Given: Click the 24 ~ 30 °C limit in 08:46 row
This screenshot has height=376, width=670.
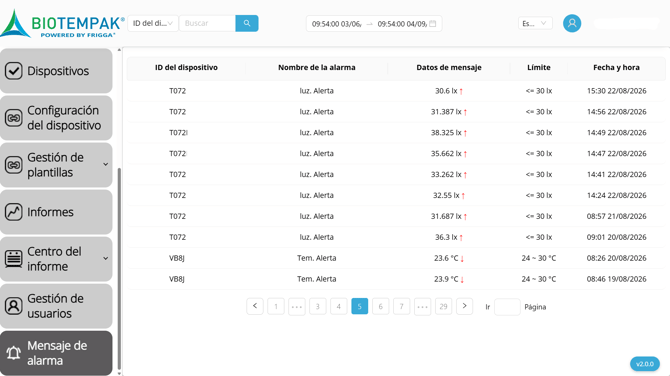Looking at the screenshot, I should click(538, 279).
